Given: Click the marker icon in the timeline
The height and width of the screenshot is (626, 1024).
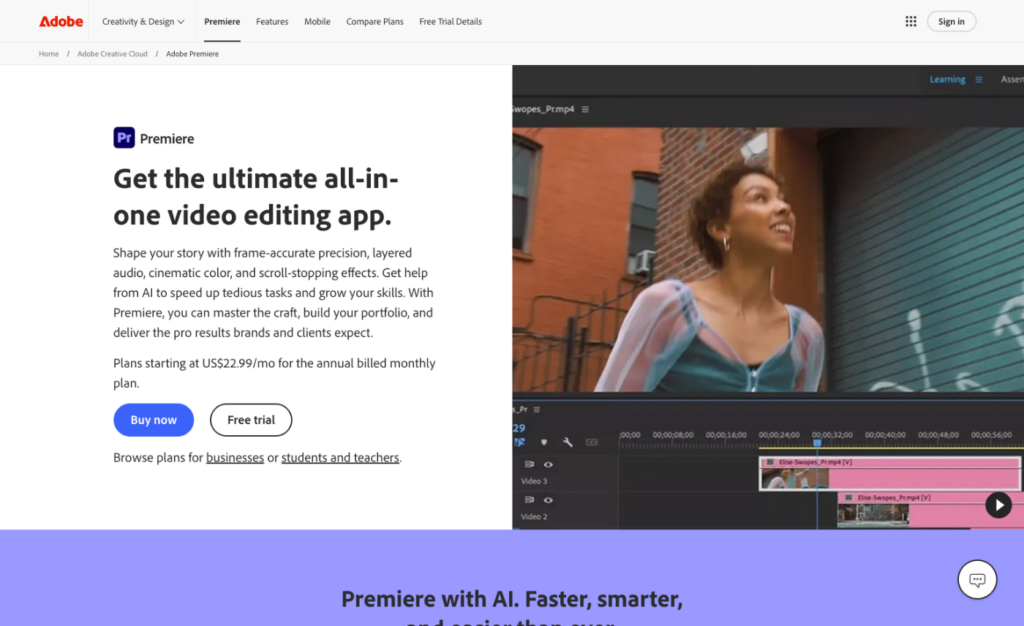Looking at the screenshot, I should pos(544,442).
